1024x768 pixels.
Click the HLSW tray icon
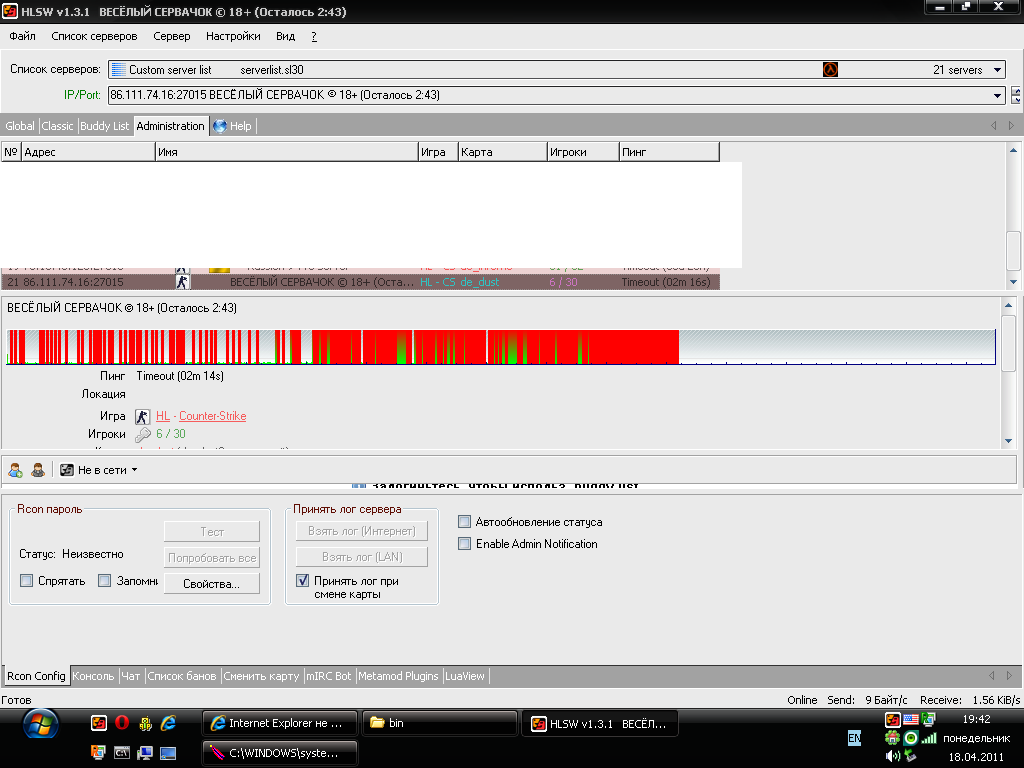pyautogui.click(x=892, y=720)
